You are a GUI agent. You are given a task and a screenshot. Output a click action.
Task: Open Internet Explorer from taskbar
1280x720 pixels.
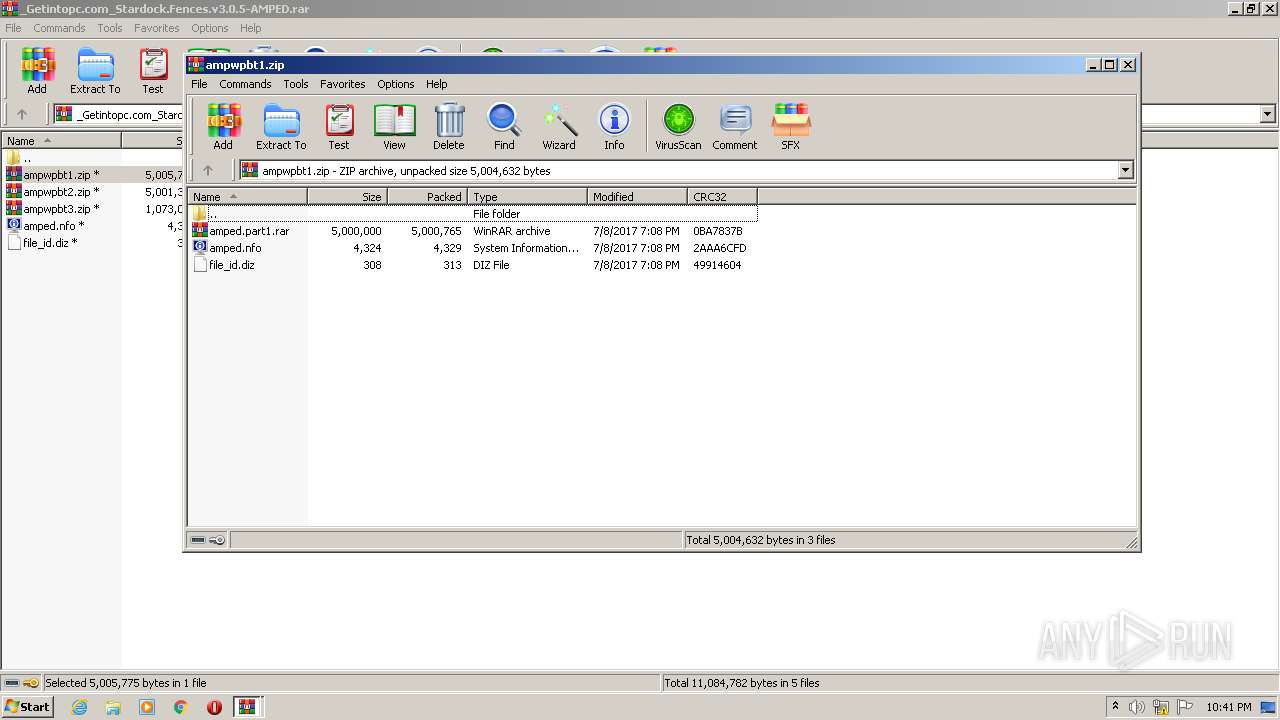pos(79,707)
